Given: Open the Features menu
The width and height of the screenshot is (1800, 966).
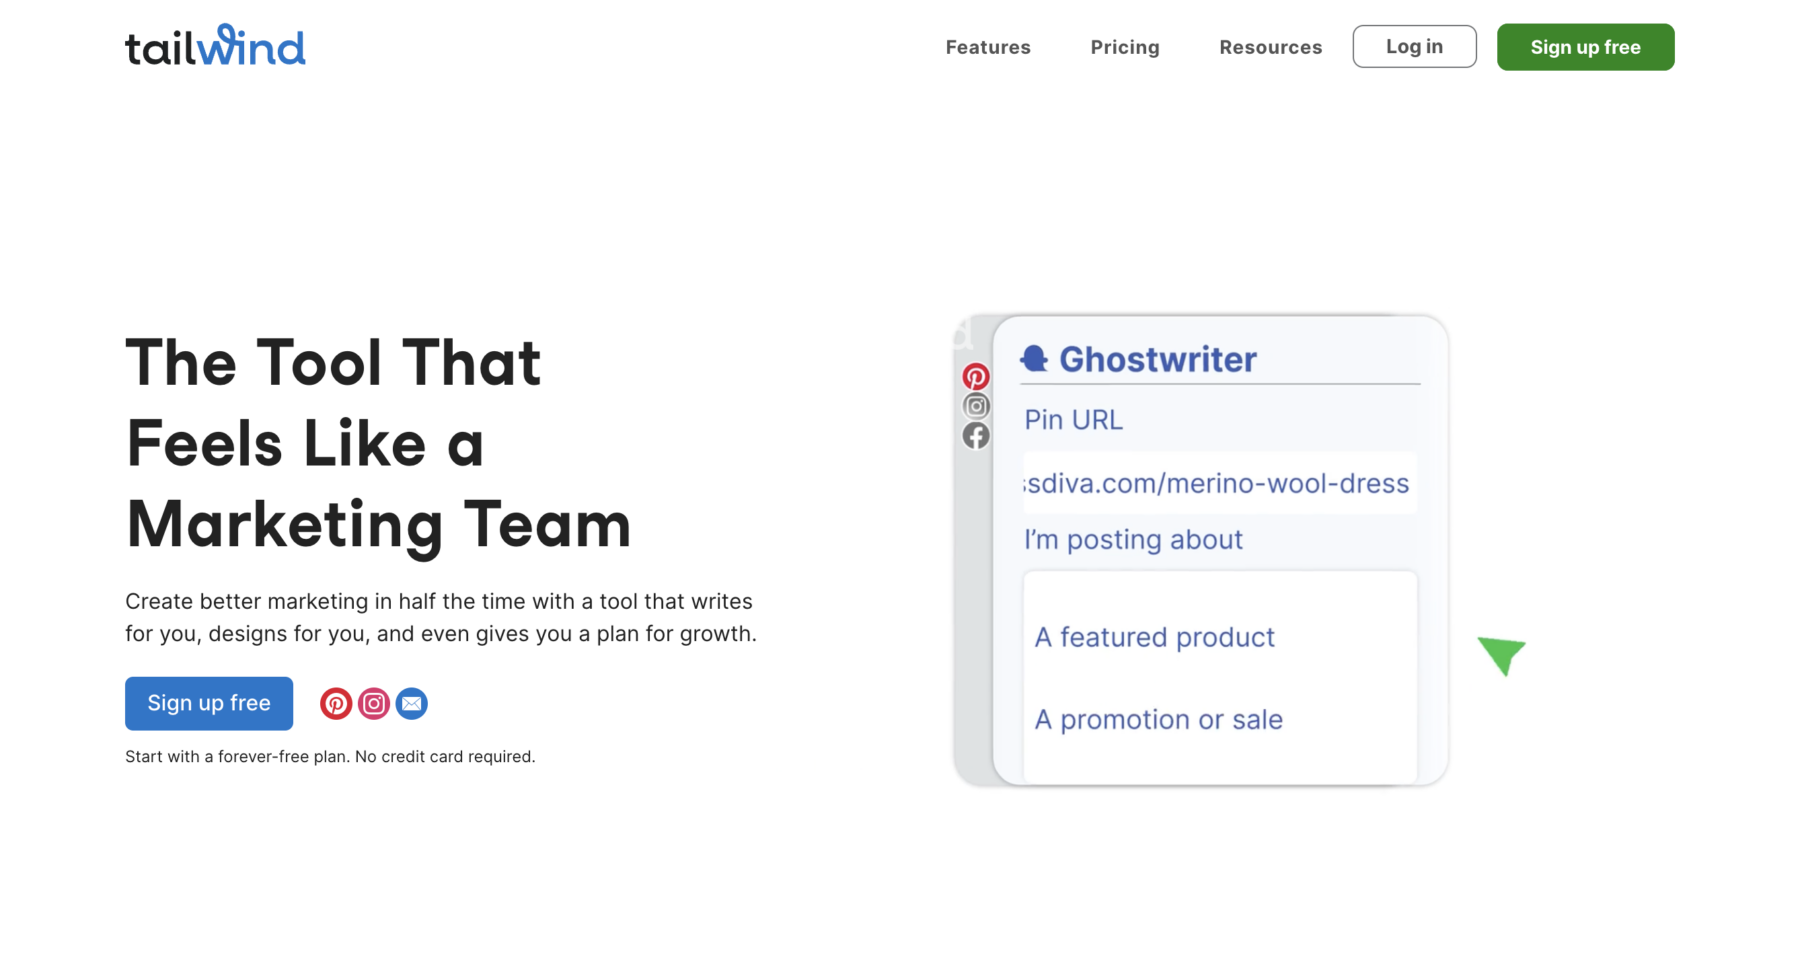Looking at the screenshot, I should [x=988, y=47].
